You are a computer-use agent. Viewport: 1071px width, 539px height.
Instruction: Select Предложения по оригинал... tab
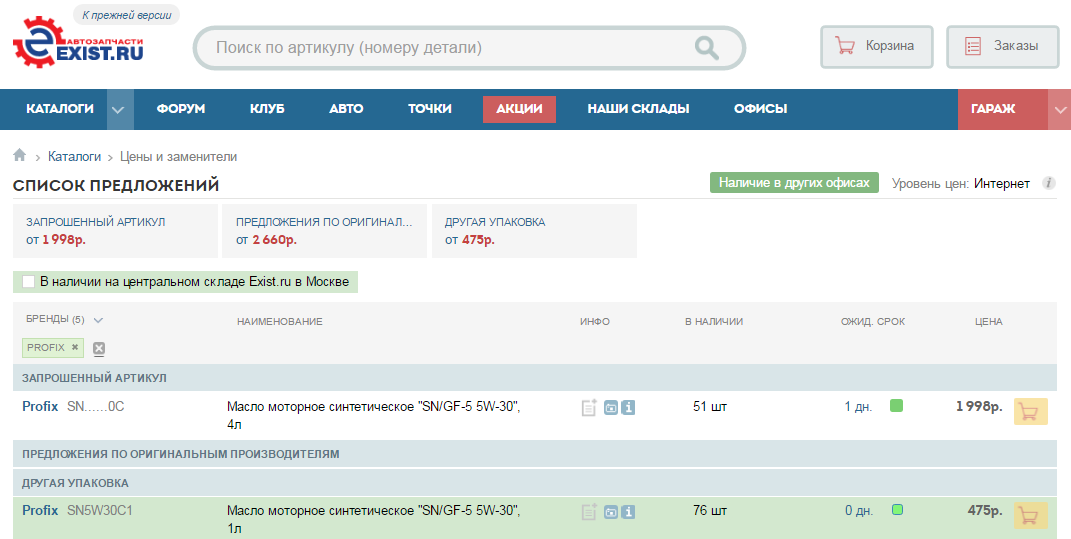[x=324, y=231]
